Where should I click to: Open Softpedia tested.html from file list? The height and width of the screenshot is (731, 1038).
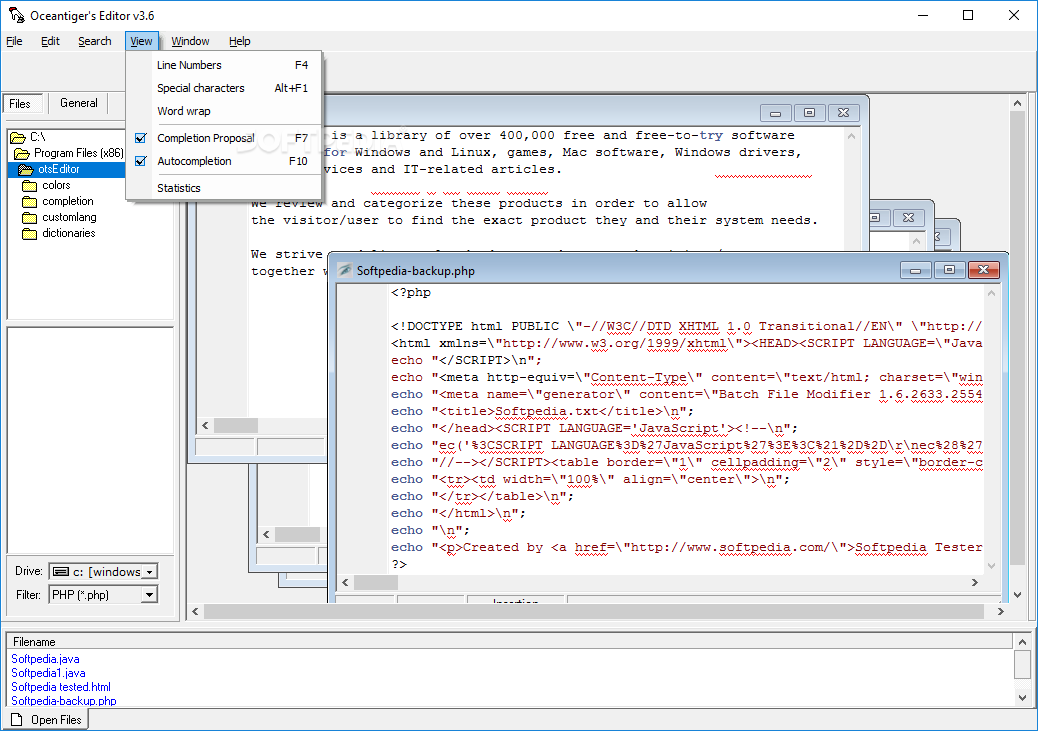(61, 687)
